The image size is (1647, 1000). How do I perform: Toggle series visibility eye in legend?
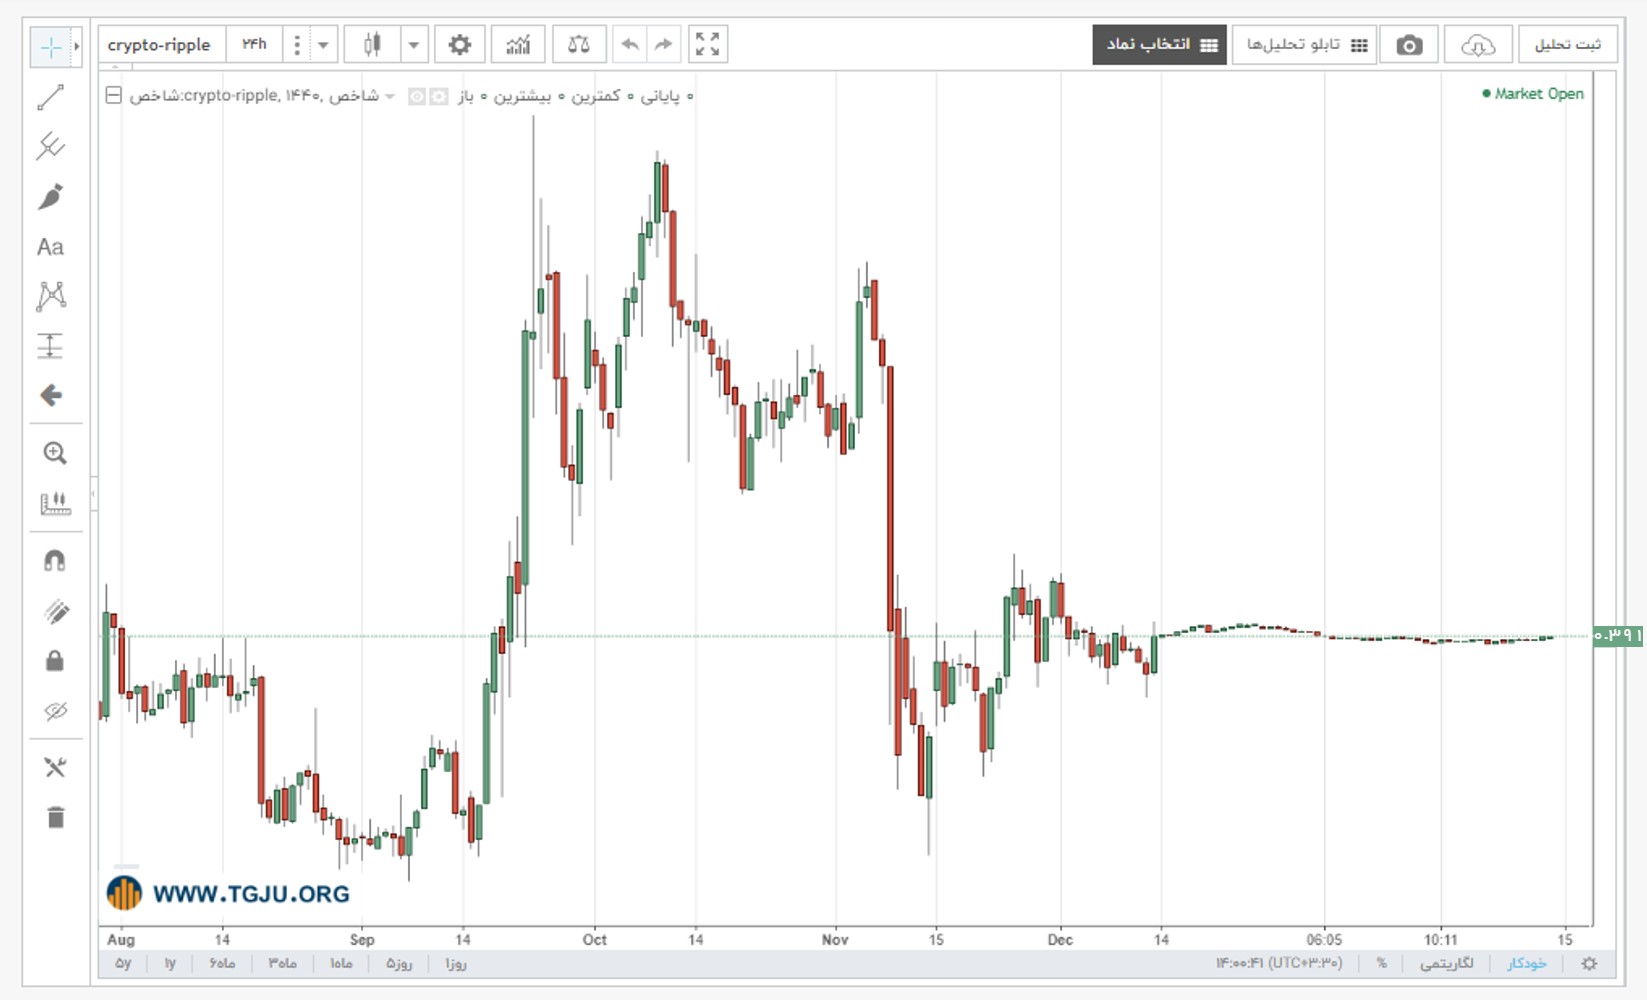[x=417, y=97]
